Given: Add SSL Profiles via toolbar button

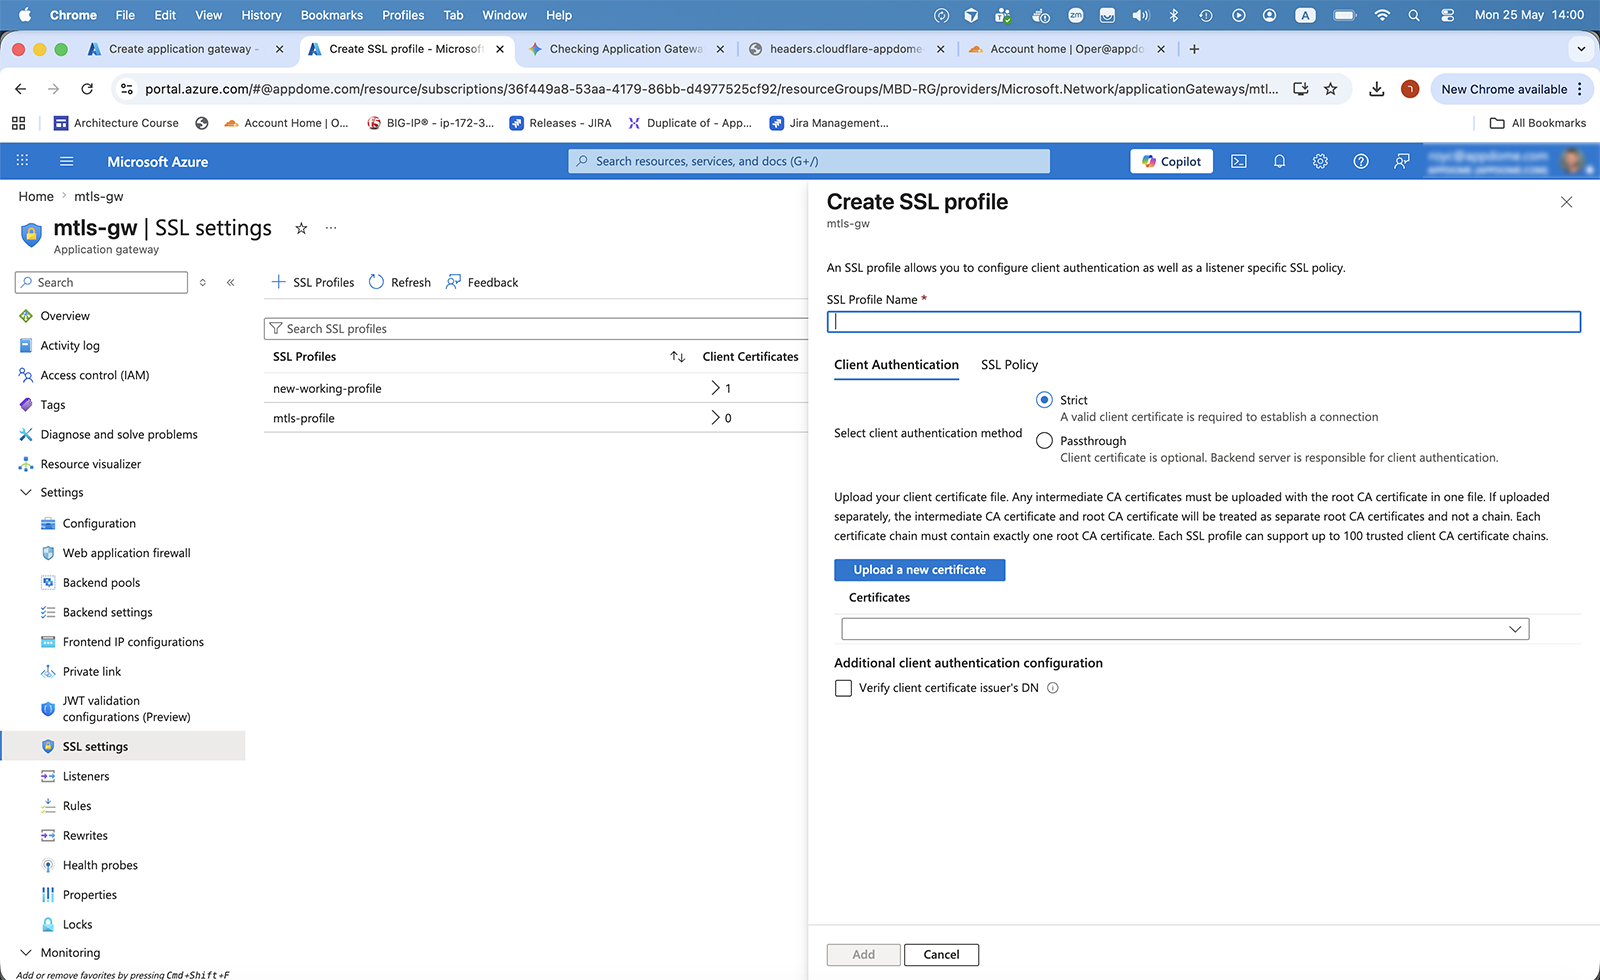Looking at the screenshot, I should click(x=313, y=283).
